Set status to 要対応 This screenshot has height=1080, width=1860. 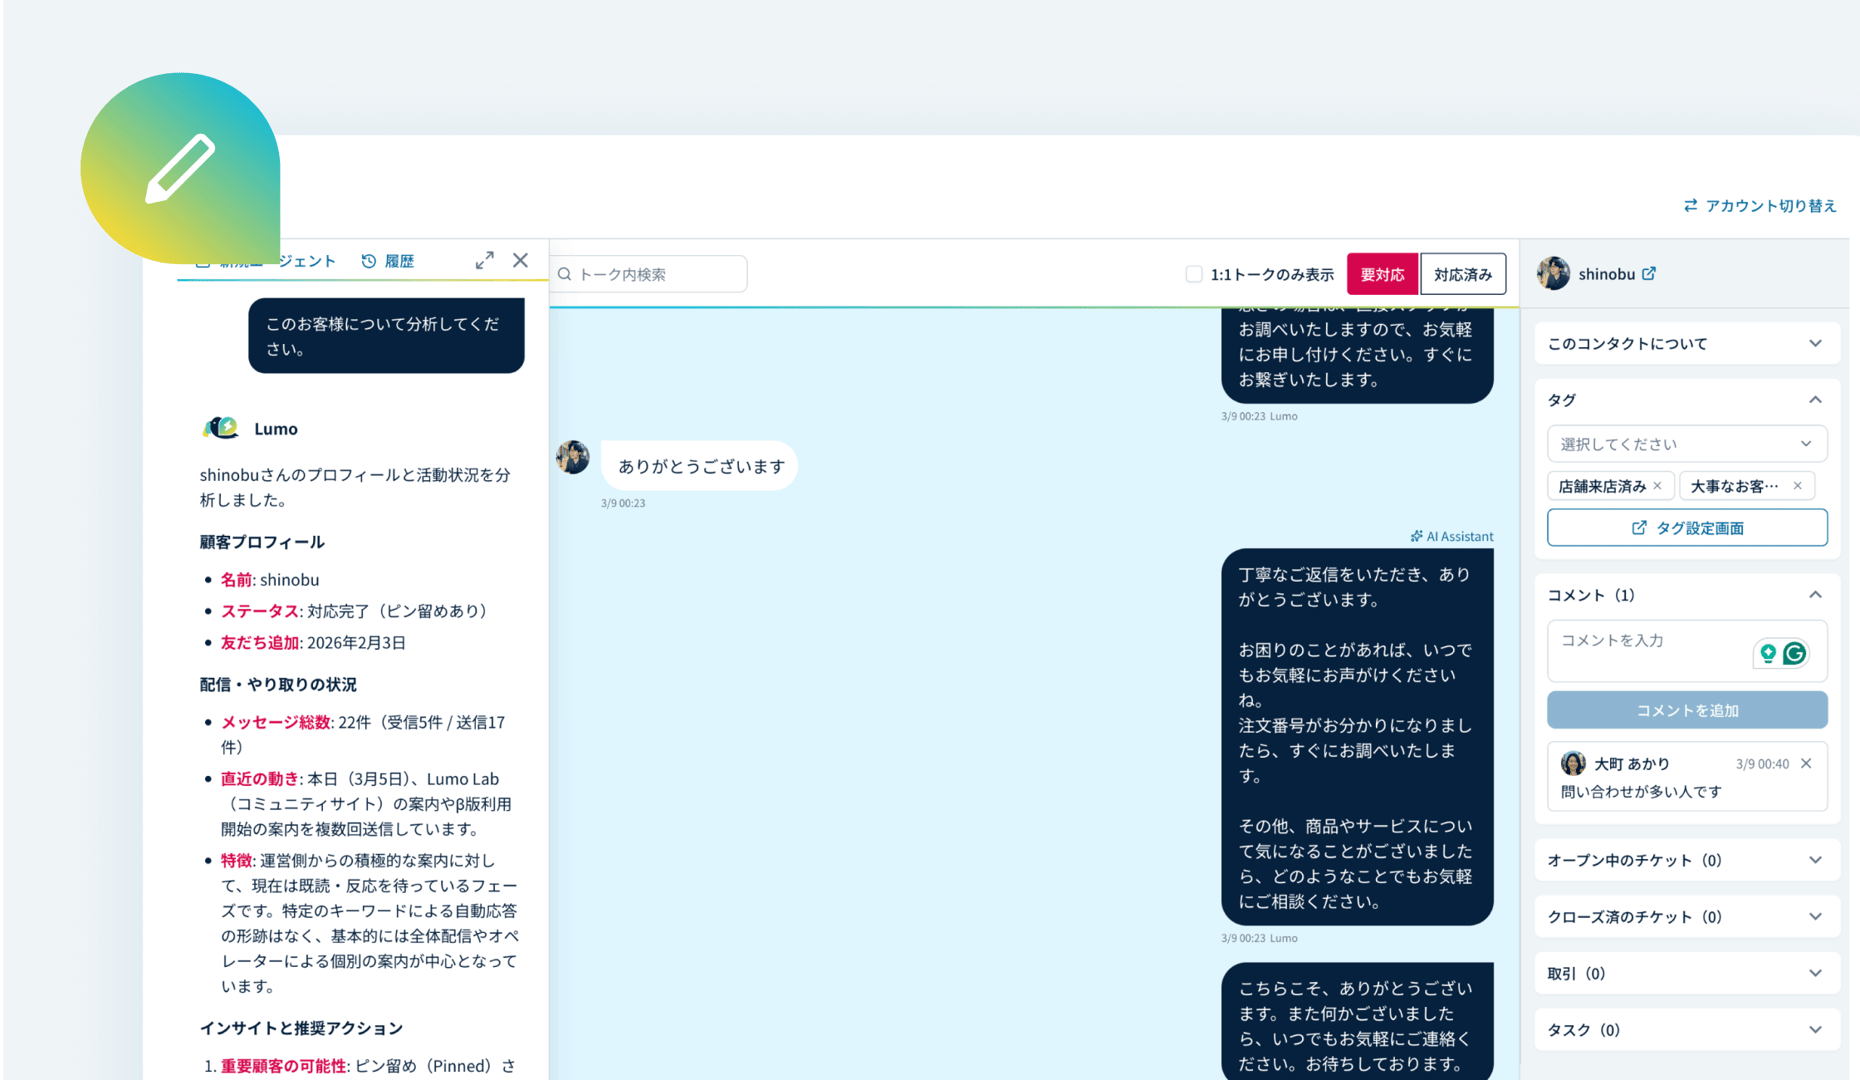1381,274
